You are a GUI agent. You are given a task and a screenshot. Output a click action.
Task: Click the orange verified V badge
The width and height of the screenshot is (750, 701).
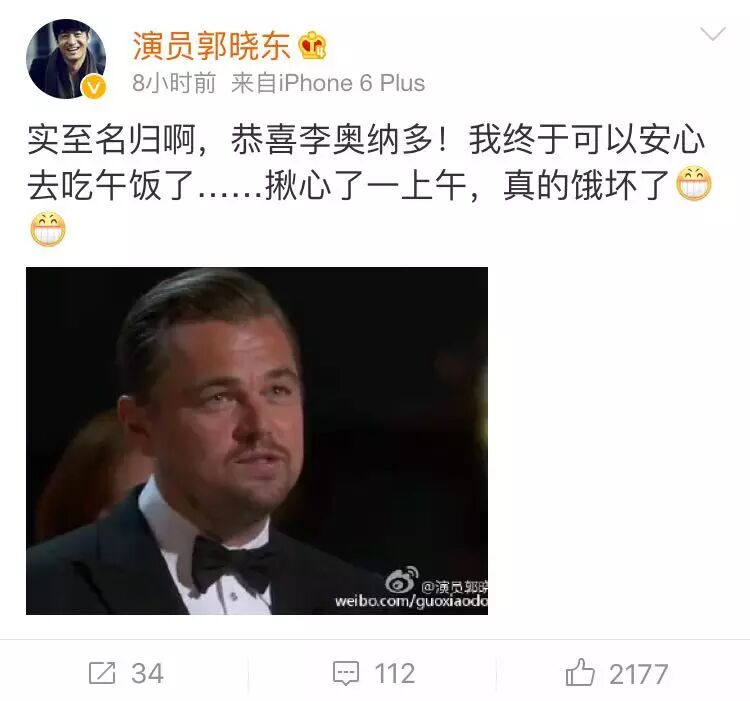[94, 87]
